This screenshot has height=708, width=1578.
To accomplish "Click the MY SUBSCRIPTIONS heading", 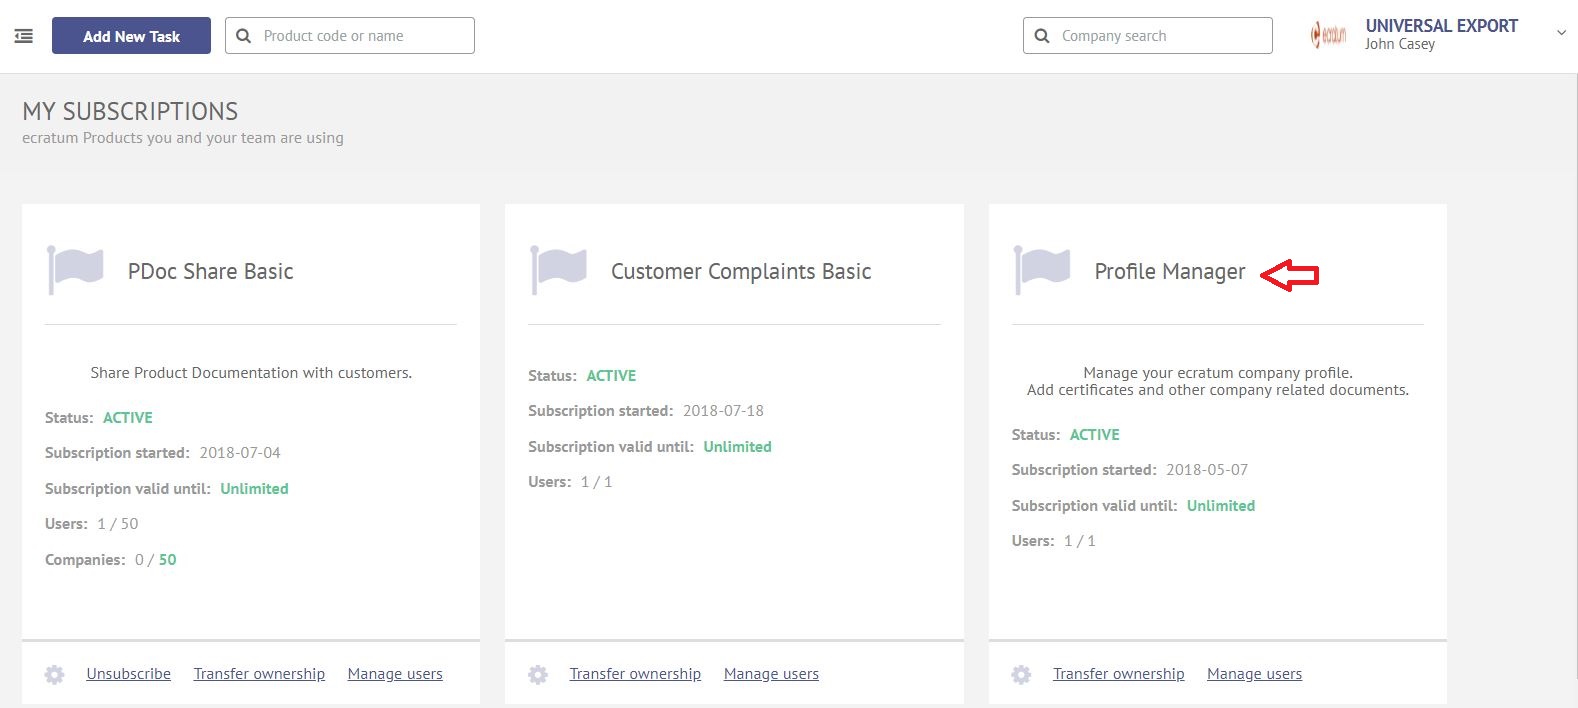I will tap(130, 111).
